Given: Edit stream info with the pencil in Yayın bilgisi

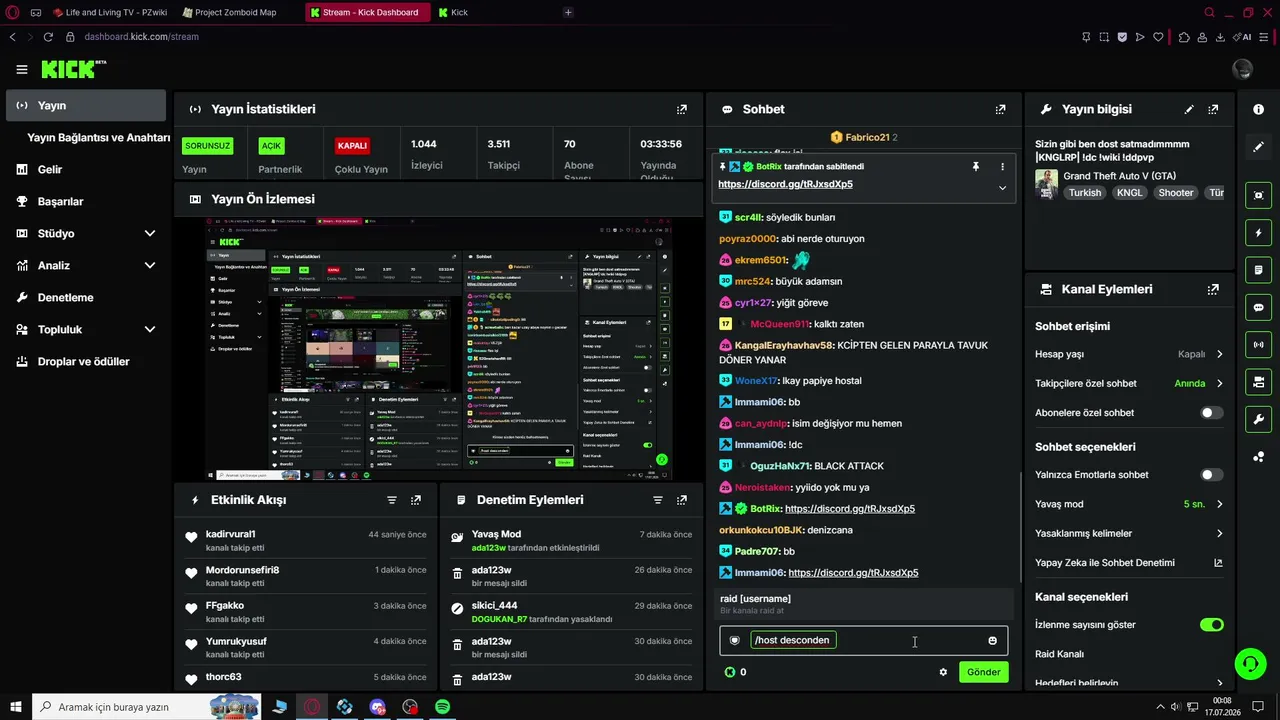Looking at the screenshot, I should tap(1189, 109).
